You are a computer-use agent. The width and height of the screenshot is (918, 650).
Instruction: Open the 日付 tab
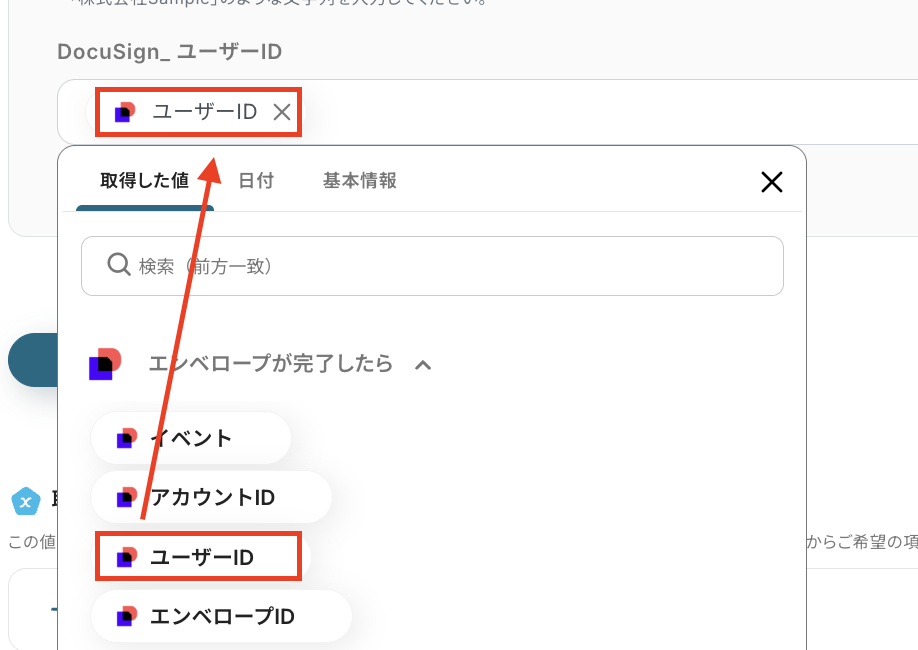pyautogui.click(x=256, y=180)
